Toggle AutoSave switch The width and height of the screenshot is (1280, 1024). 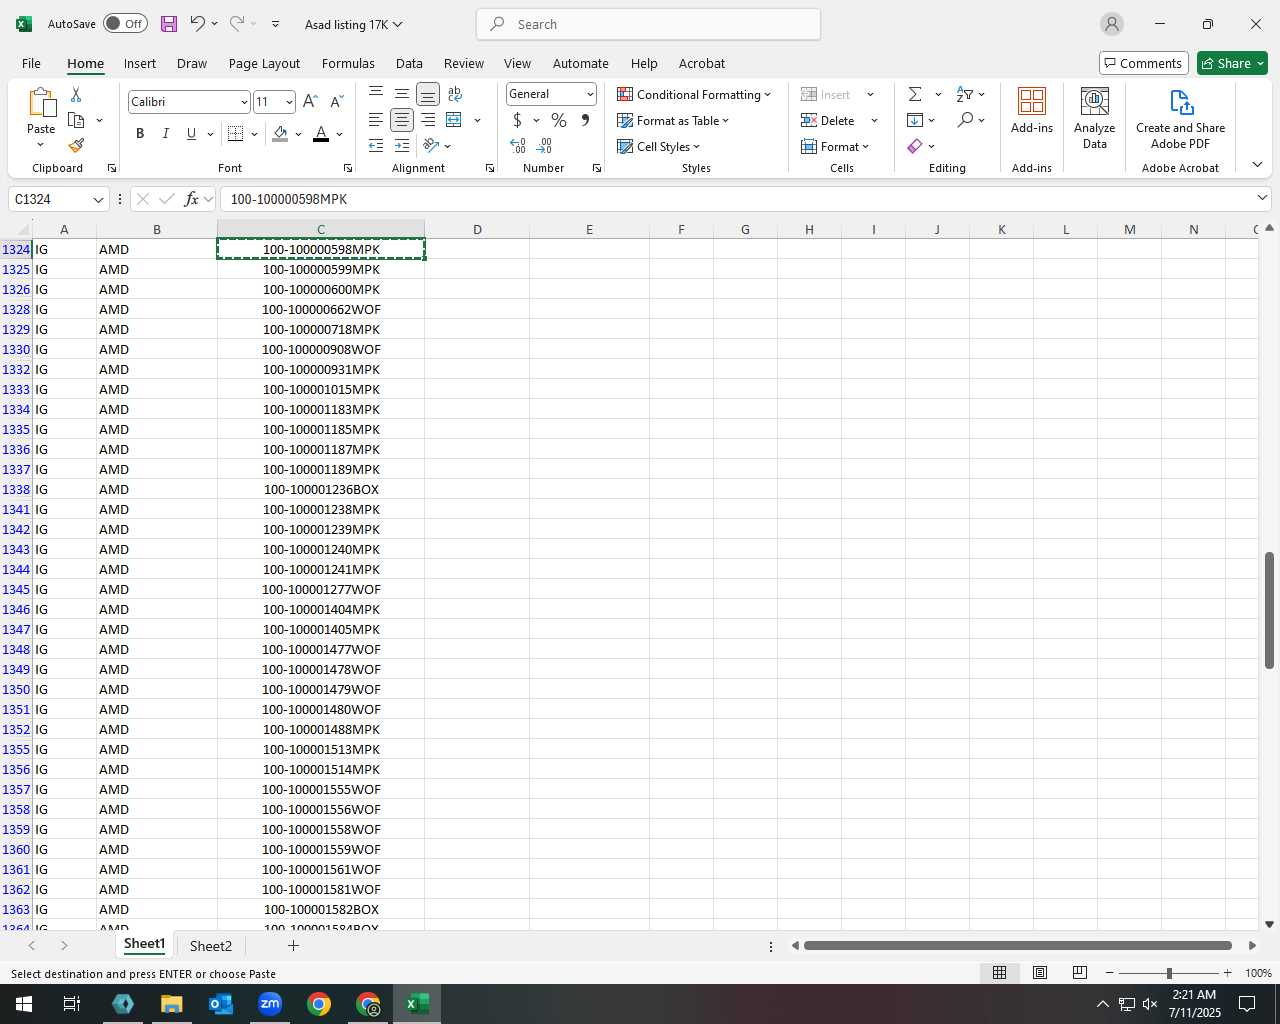point(125,24)
